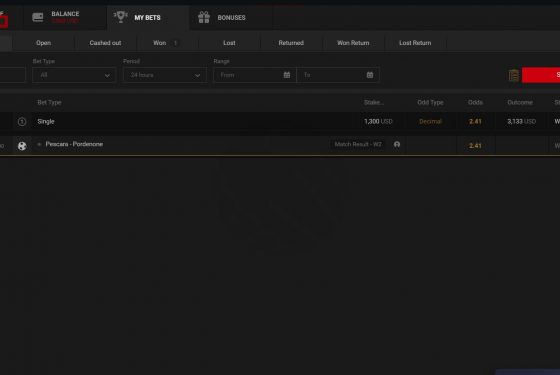Image resolution: width=560 pixels, height=375 pixels.
Task: Click the Decimal odd type value
Action: (430, 121)
